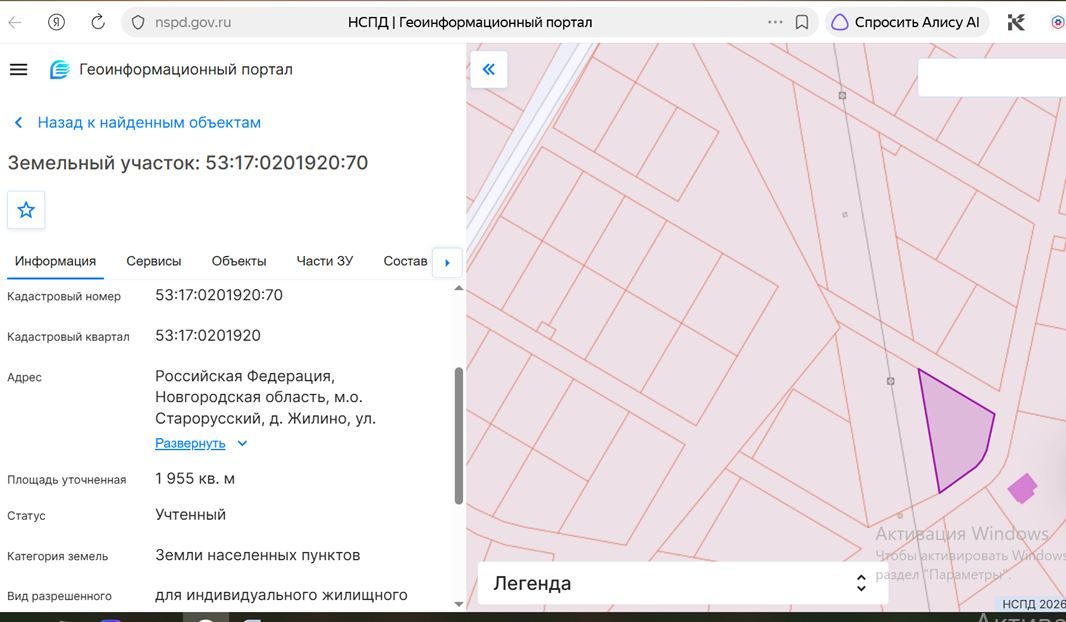Click Спросить Алису AI button
Viewport: 1066px width, 622px height.
click(906, 22)
